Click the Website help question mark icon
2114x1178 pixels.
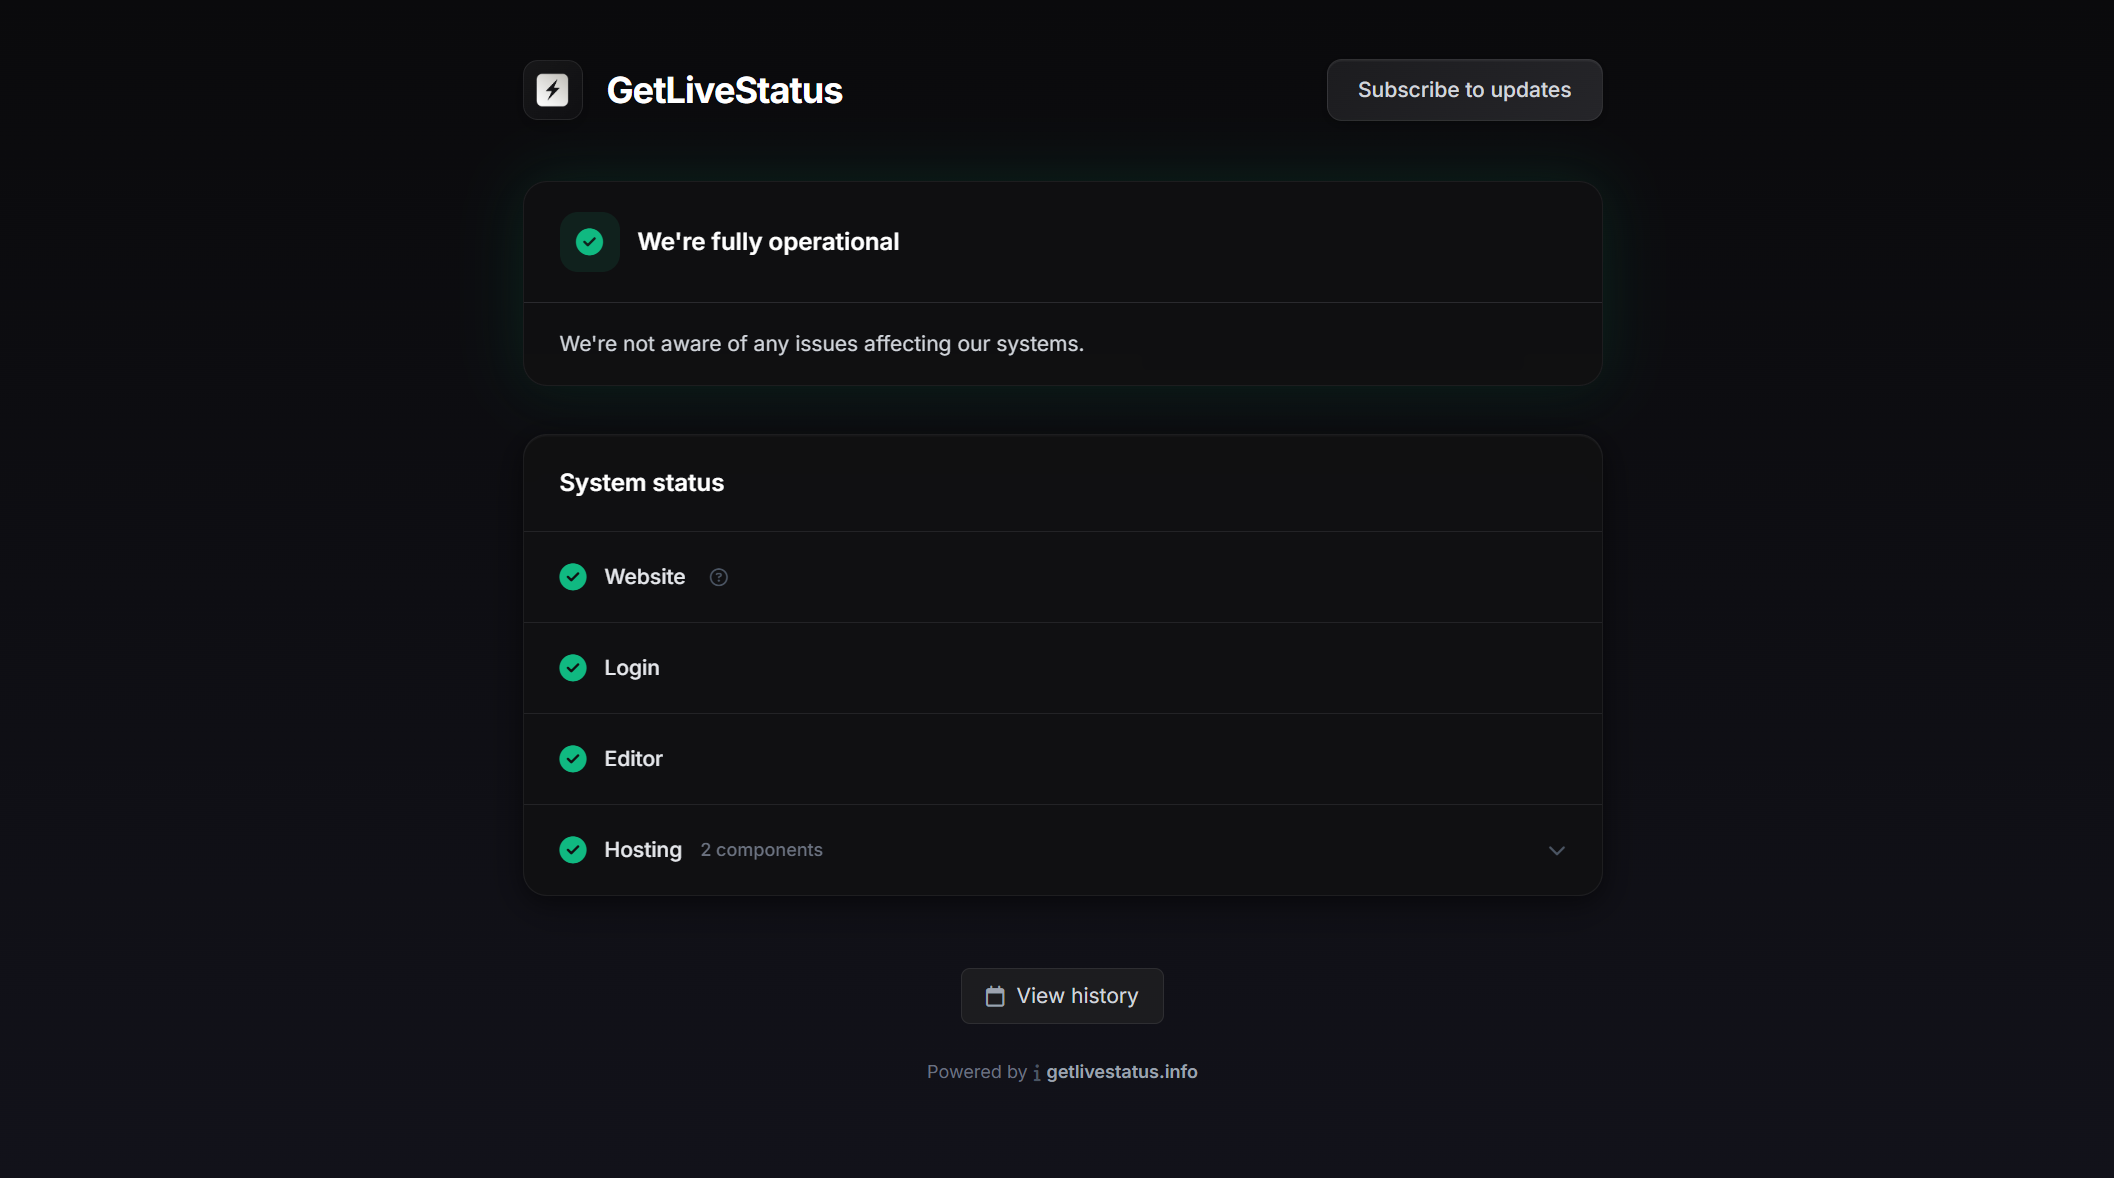[718, 577]
